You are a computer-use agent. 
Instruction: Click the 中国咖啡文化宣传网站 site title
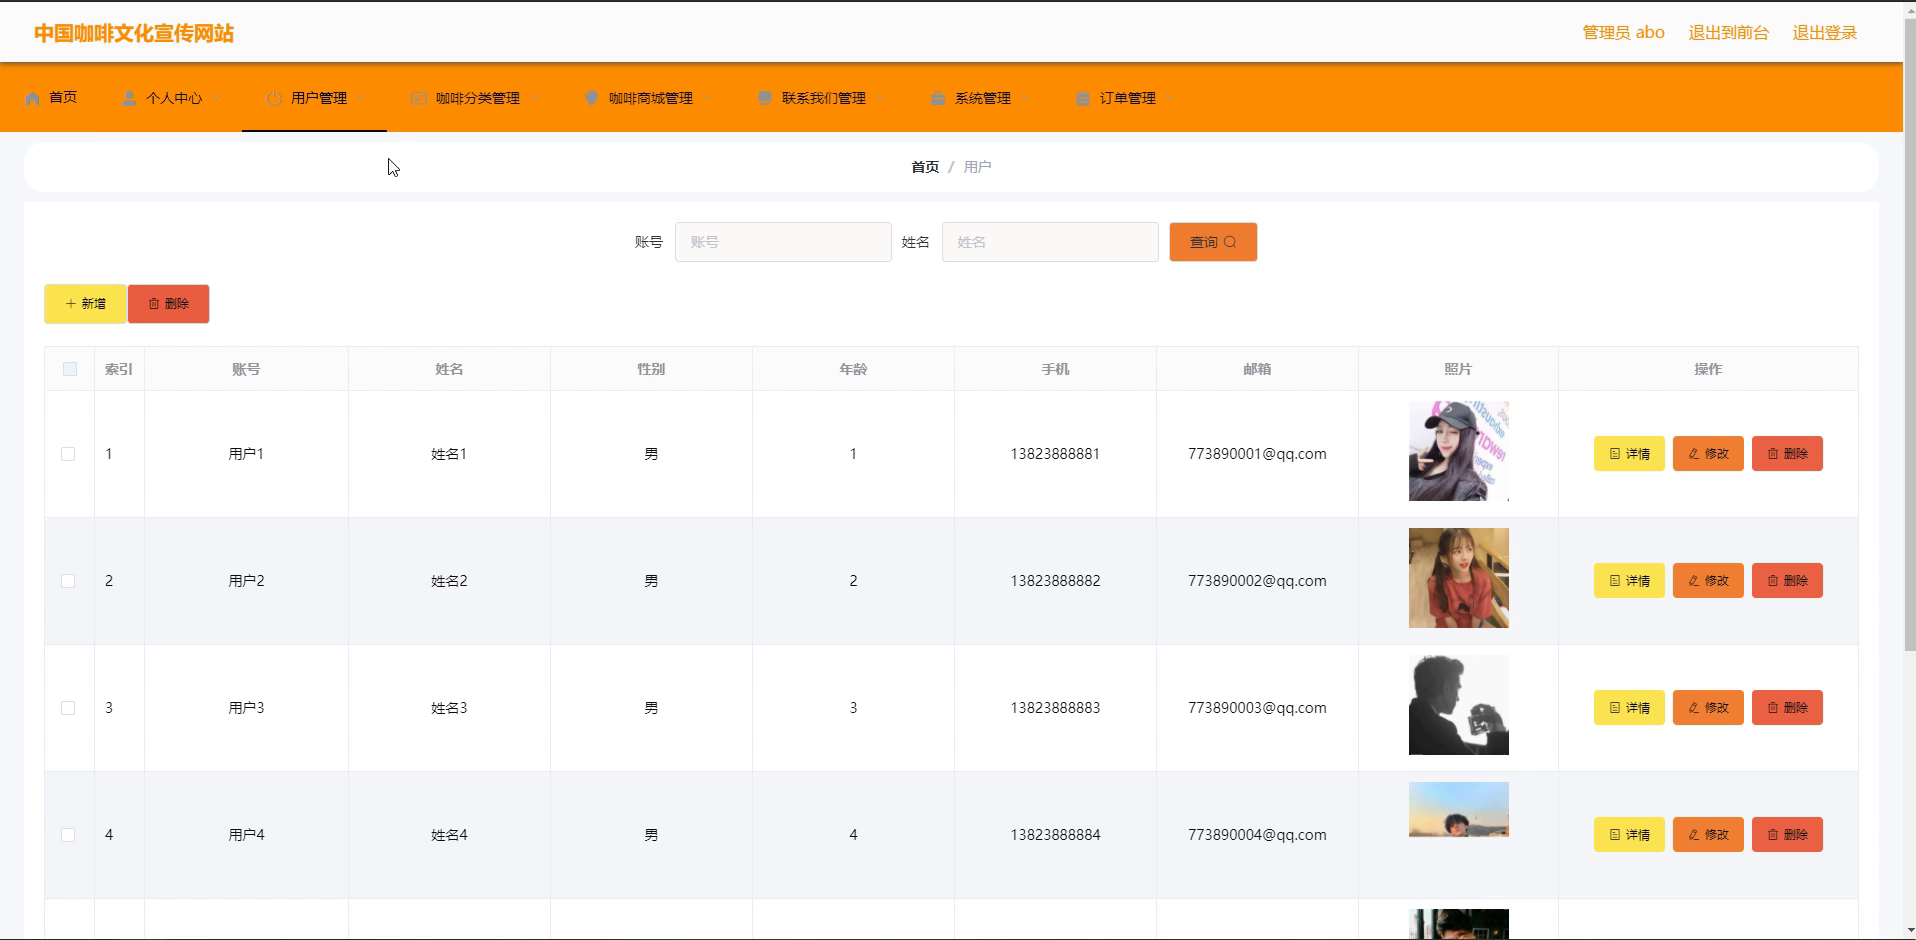(x=134, y=33)
